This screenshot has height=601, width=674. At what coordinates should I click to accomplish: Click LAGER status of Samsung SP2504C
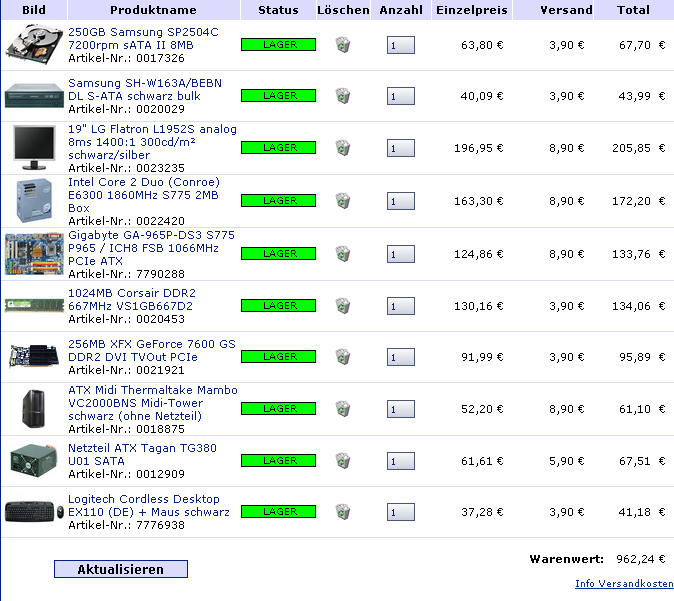[279, 45]
